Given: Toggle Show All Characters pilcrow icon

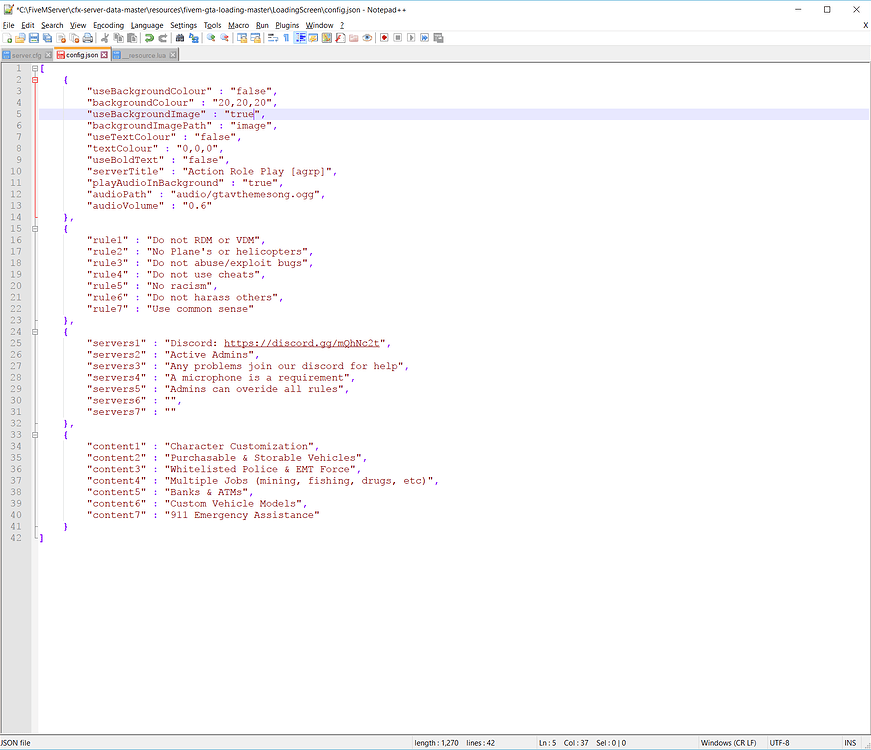Looking at the screenshot, I should [x=286, y=38].
